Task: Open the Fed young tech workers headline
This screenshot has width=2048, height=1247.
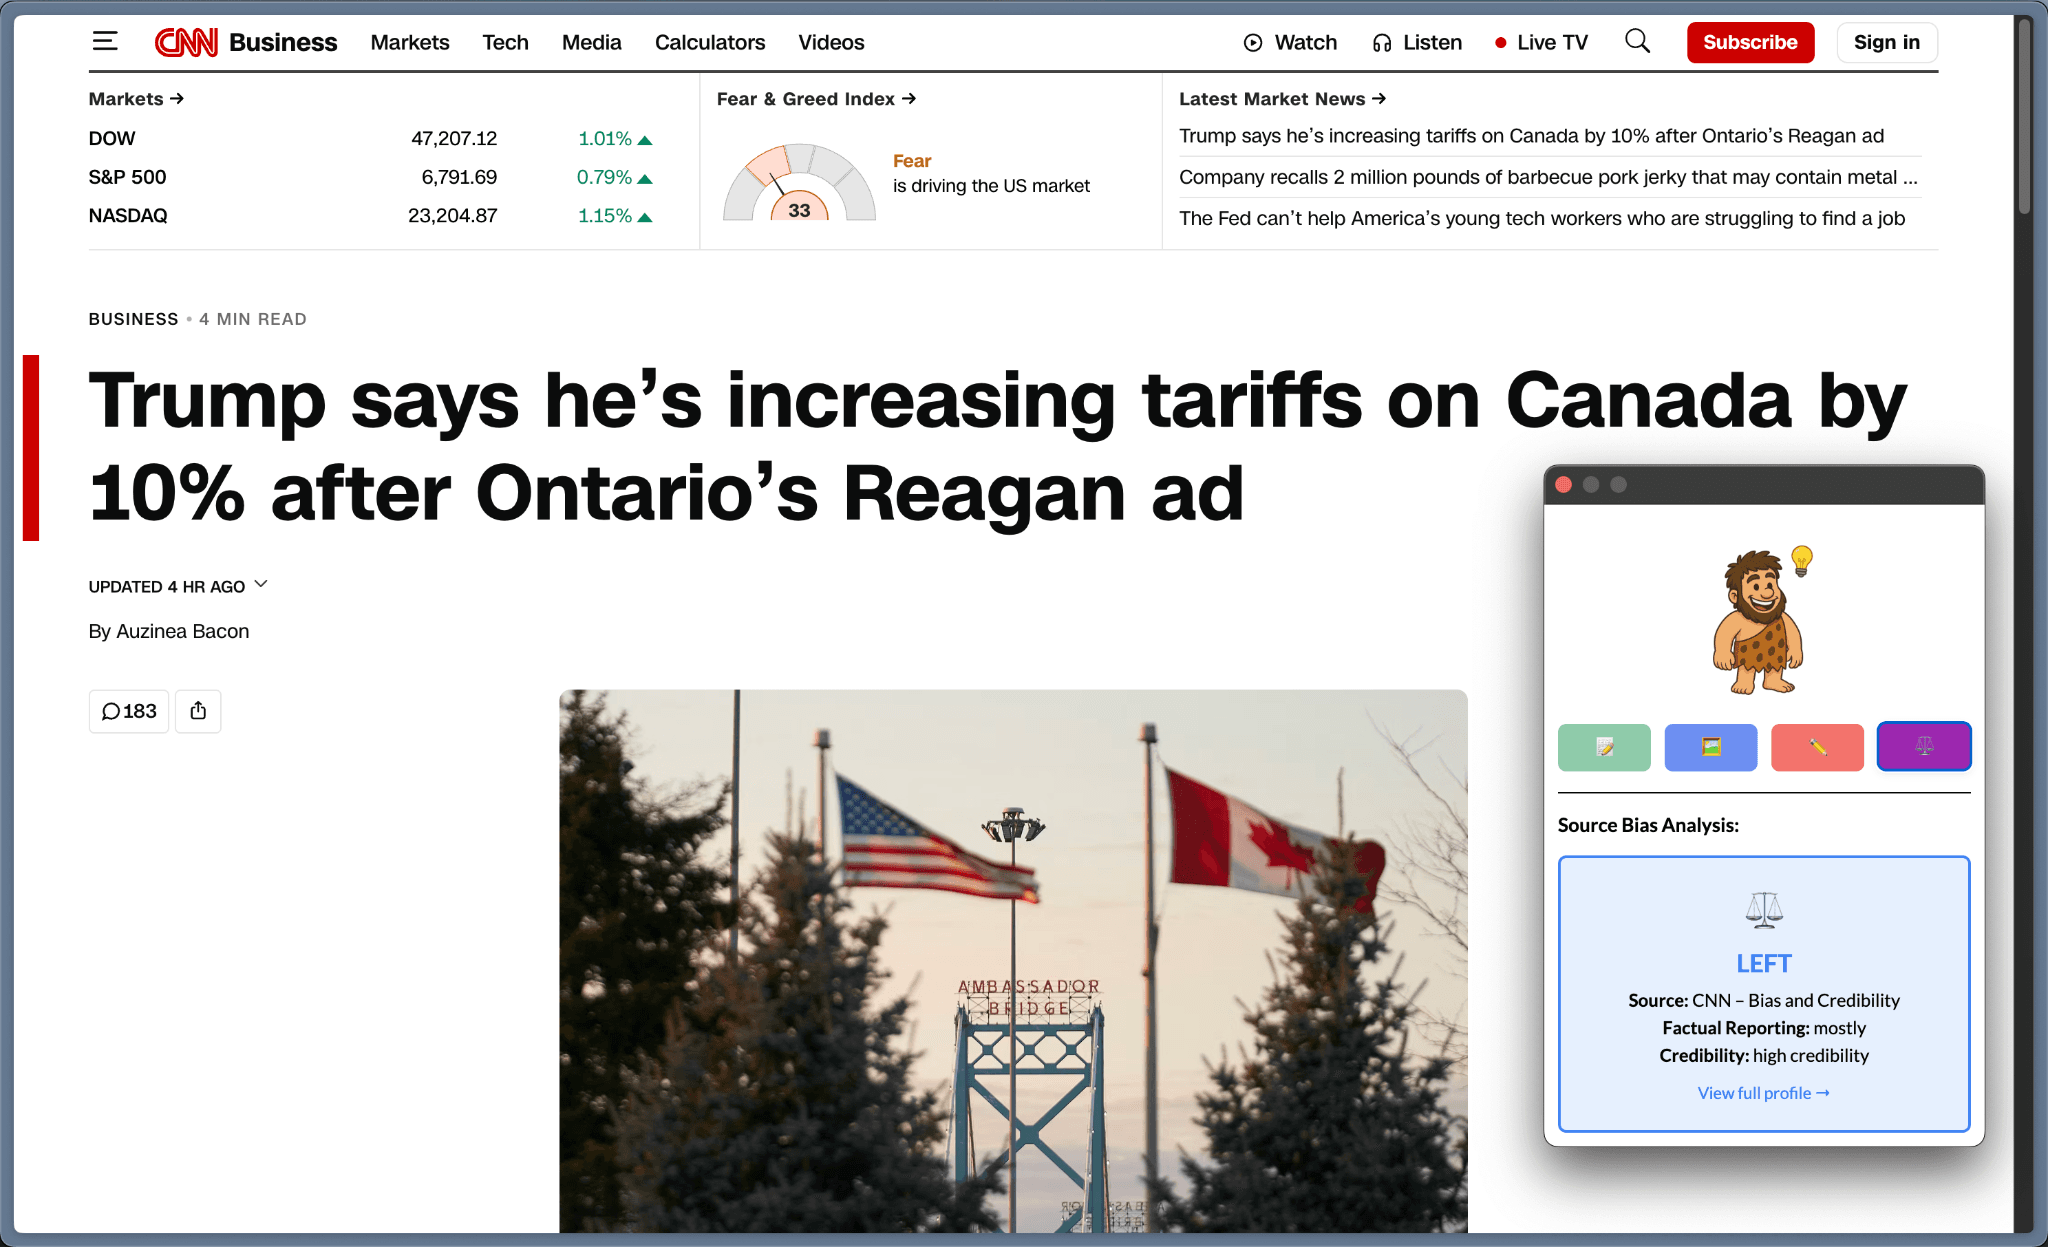Action: coord(1542,218)
